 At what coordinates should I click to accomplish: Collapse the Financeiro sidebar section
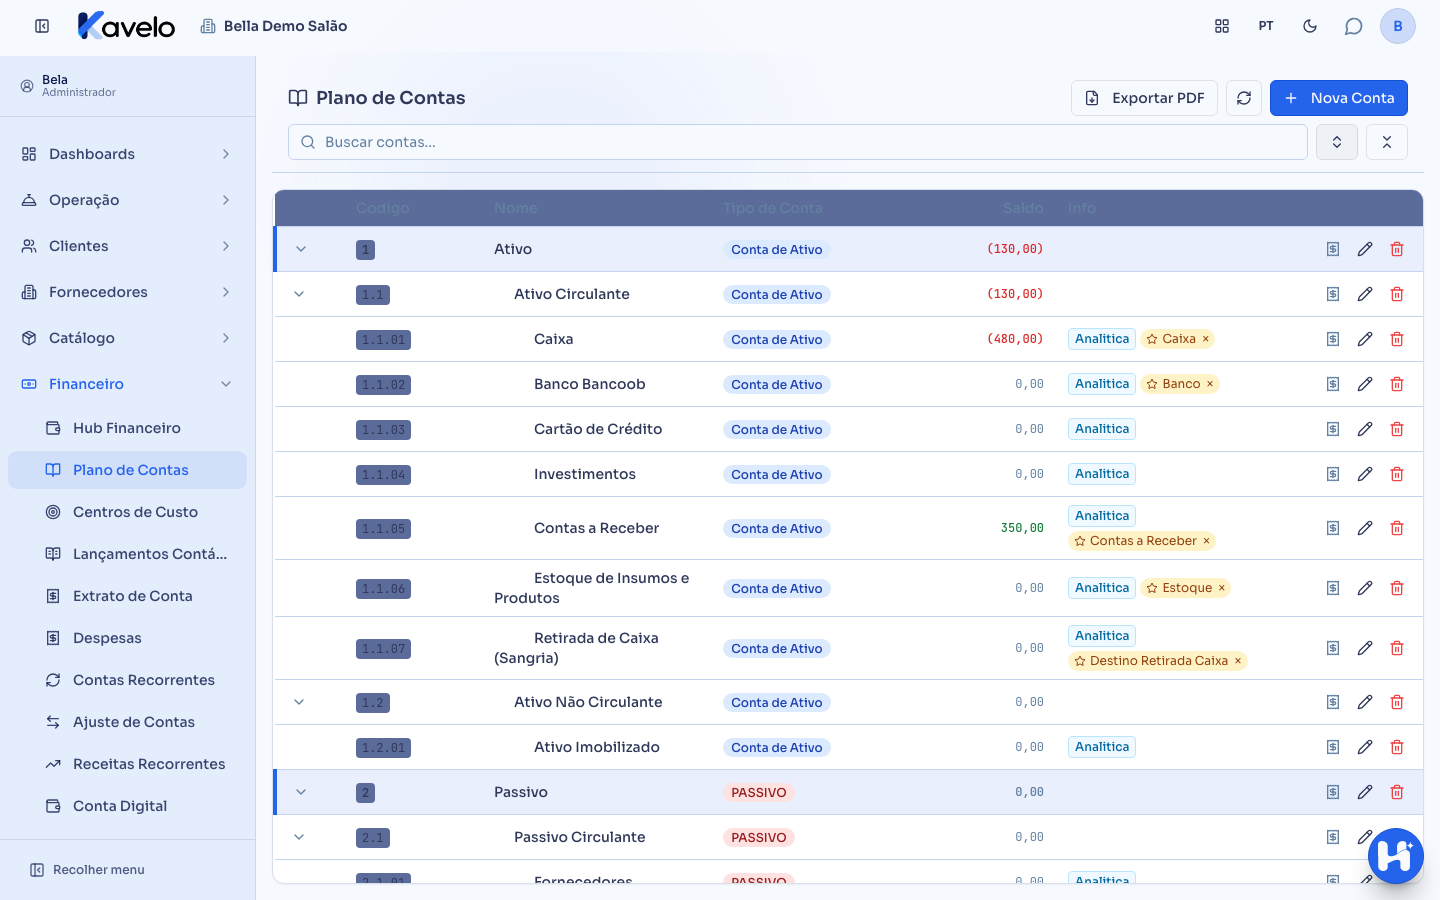point(127,384)
